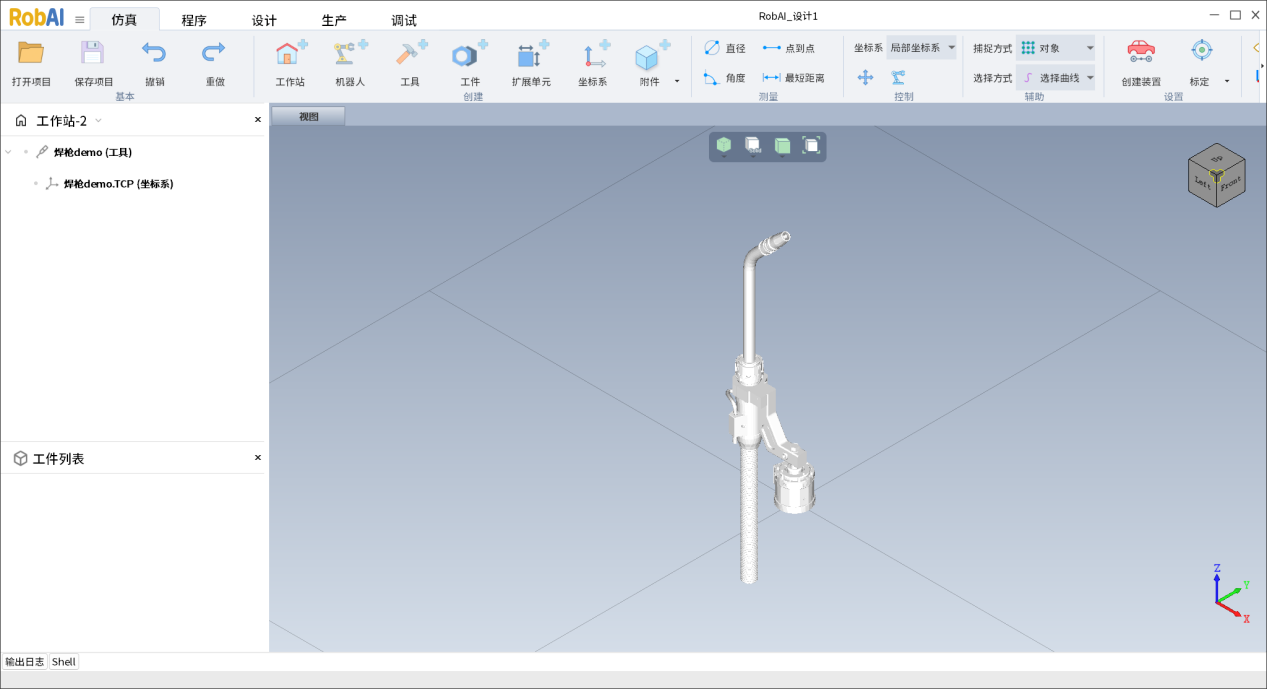Switch to the 设计 ribbon tab
Screen dimensions: 1267x689
click(264, 20)
